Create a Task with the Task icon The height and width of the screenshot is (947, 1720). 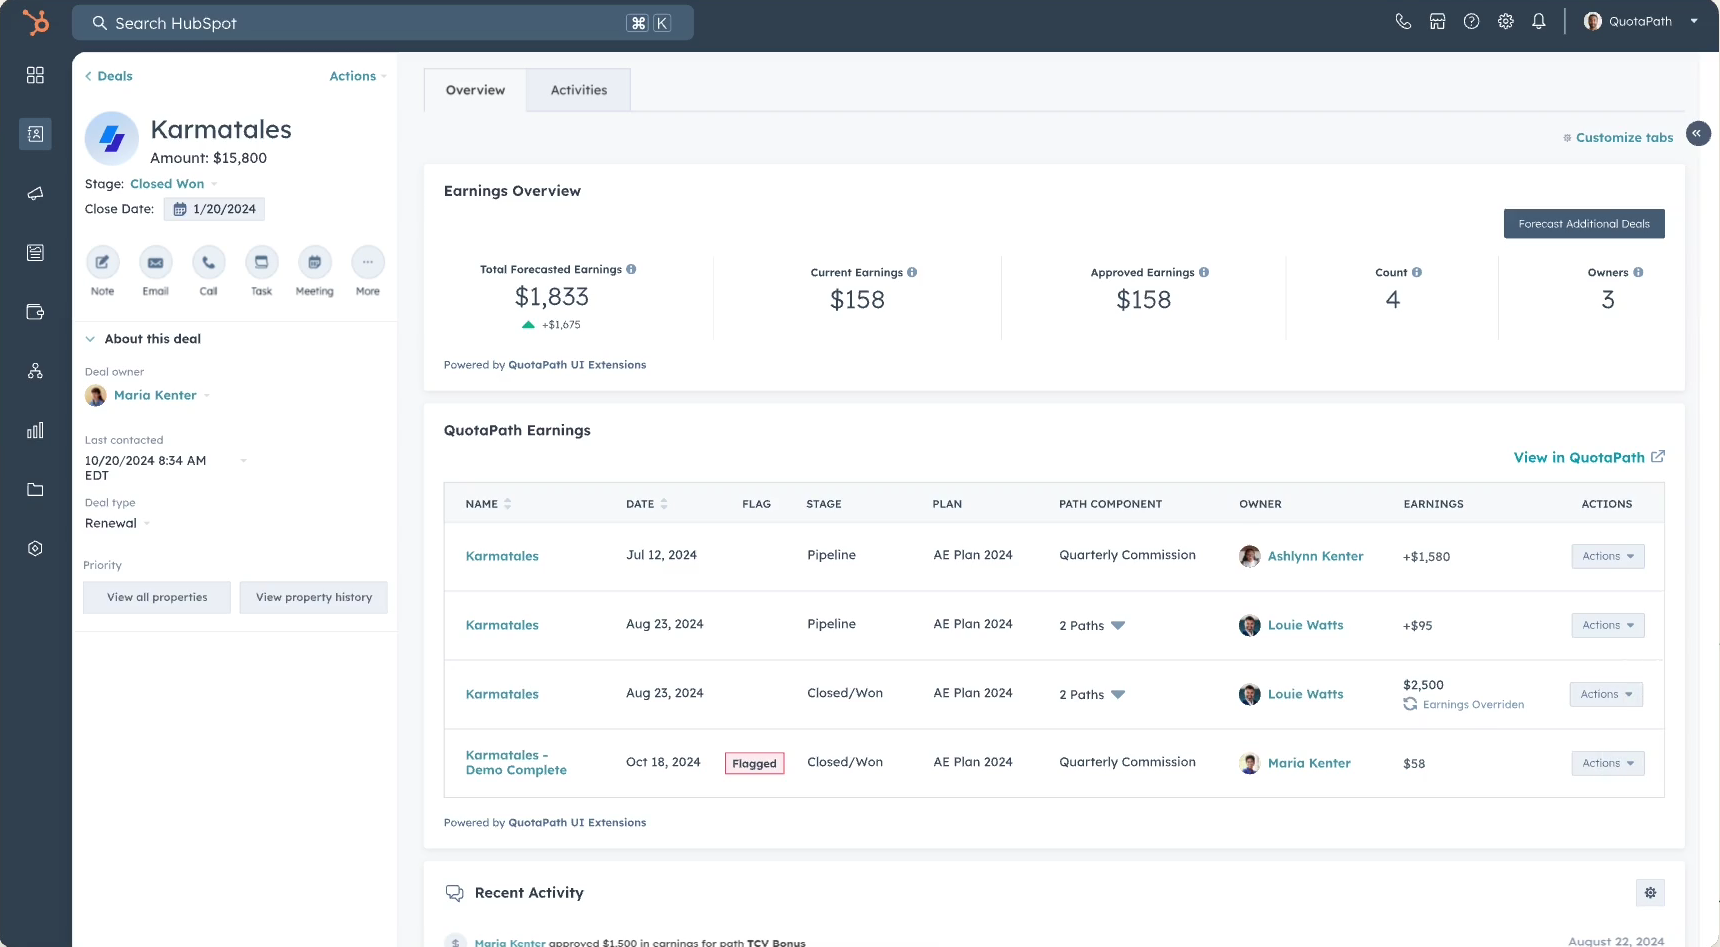[261, 262]
